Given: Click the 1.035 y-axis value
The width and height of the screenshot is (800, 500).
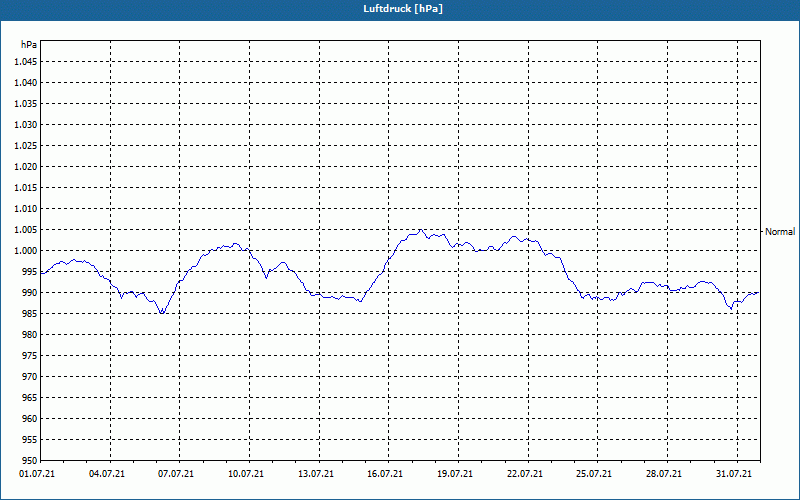Looking at the screenshot, I should pyautogui.click(x=26, y=104).
